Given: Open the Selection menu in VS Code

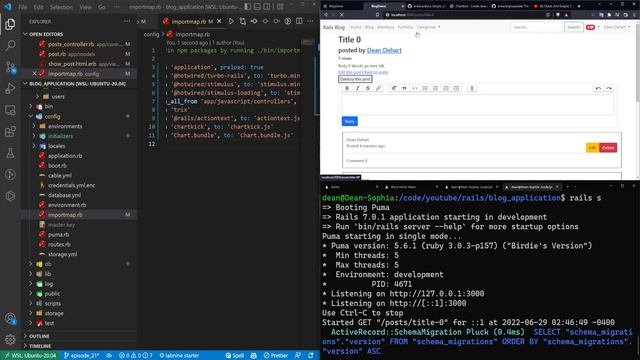Looking at the screenshot, I should pyautogui.click(x=61, y=7).
